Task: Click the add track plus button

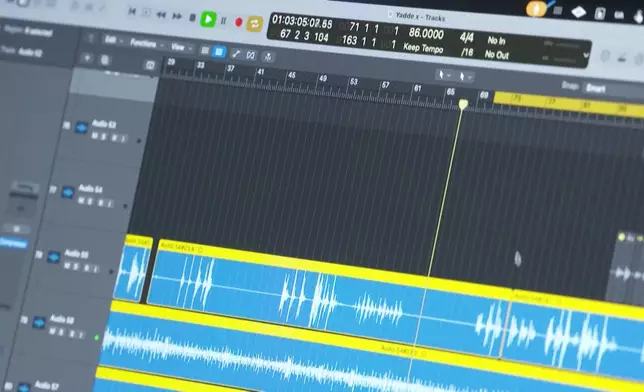Action: coord(87,58)
